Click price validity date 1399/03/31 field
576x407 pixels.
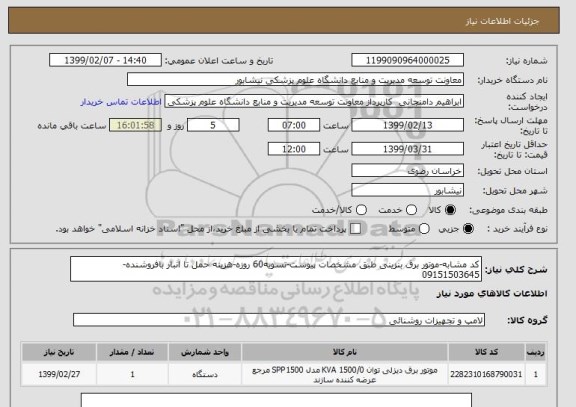tap(407, 149)
